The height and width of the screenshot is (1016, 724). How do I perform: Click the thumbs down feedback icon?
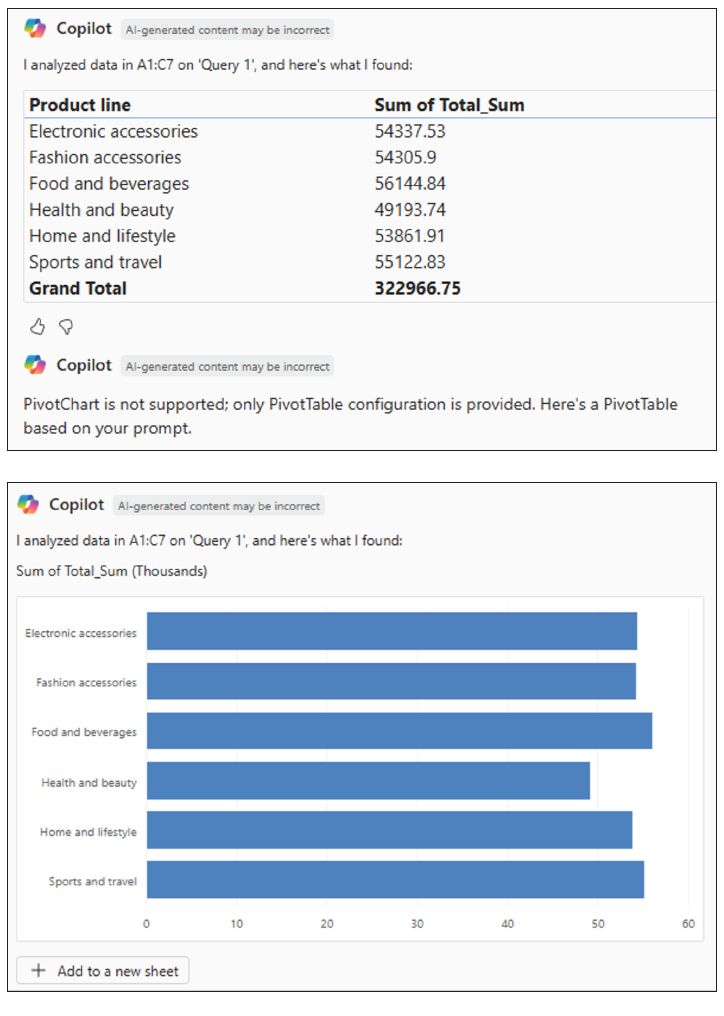tap(66, 326)
